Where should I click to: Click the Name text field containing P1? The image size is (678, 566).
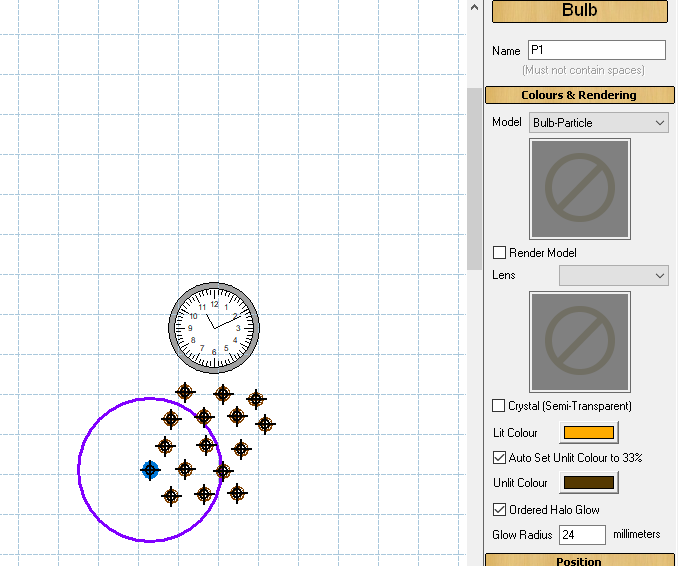pyautogui.click(x=597, y=50)
